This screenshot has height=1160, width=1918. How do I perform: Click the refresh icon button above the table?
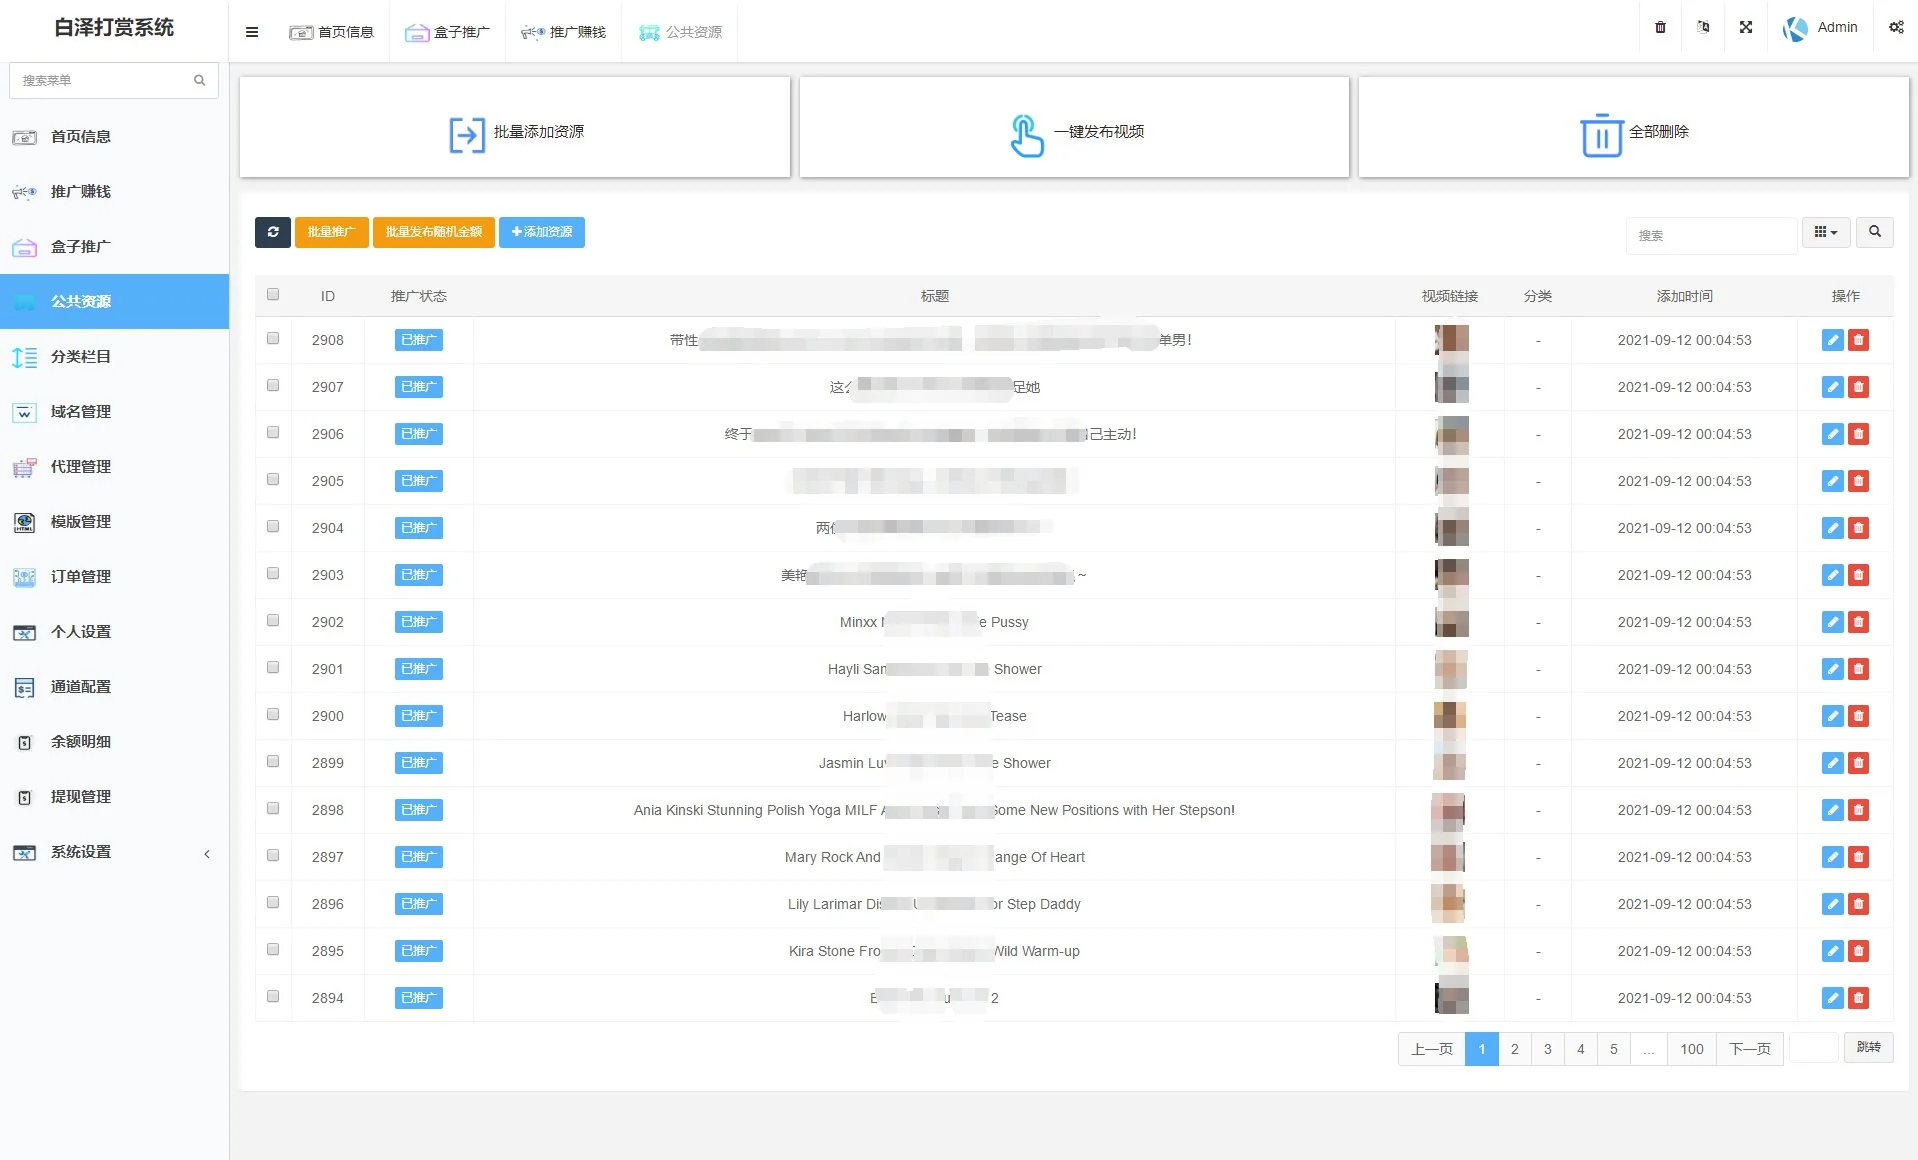click(272, 232)
